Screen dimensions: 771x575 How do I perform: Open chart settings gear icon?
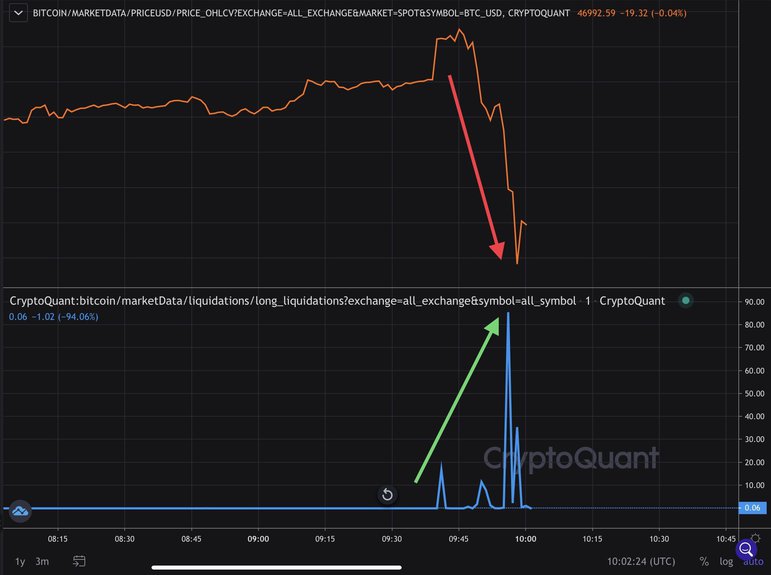click(x=756, y=538)
